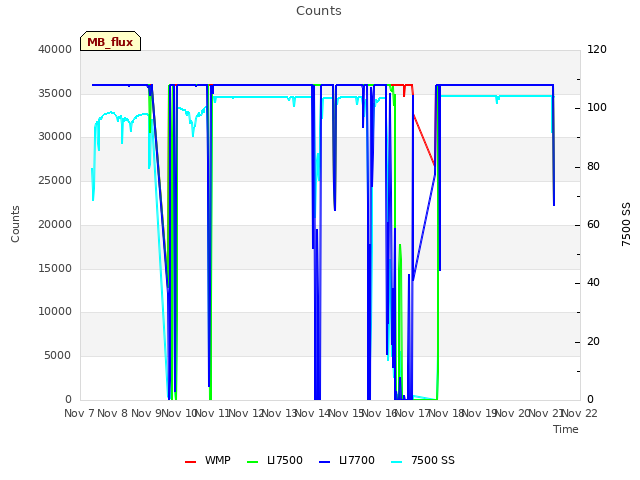The height and width of the screenshot is (480, 640).
Task: Click the 'Time' x-axis label
Action: point(566,429)
